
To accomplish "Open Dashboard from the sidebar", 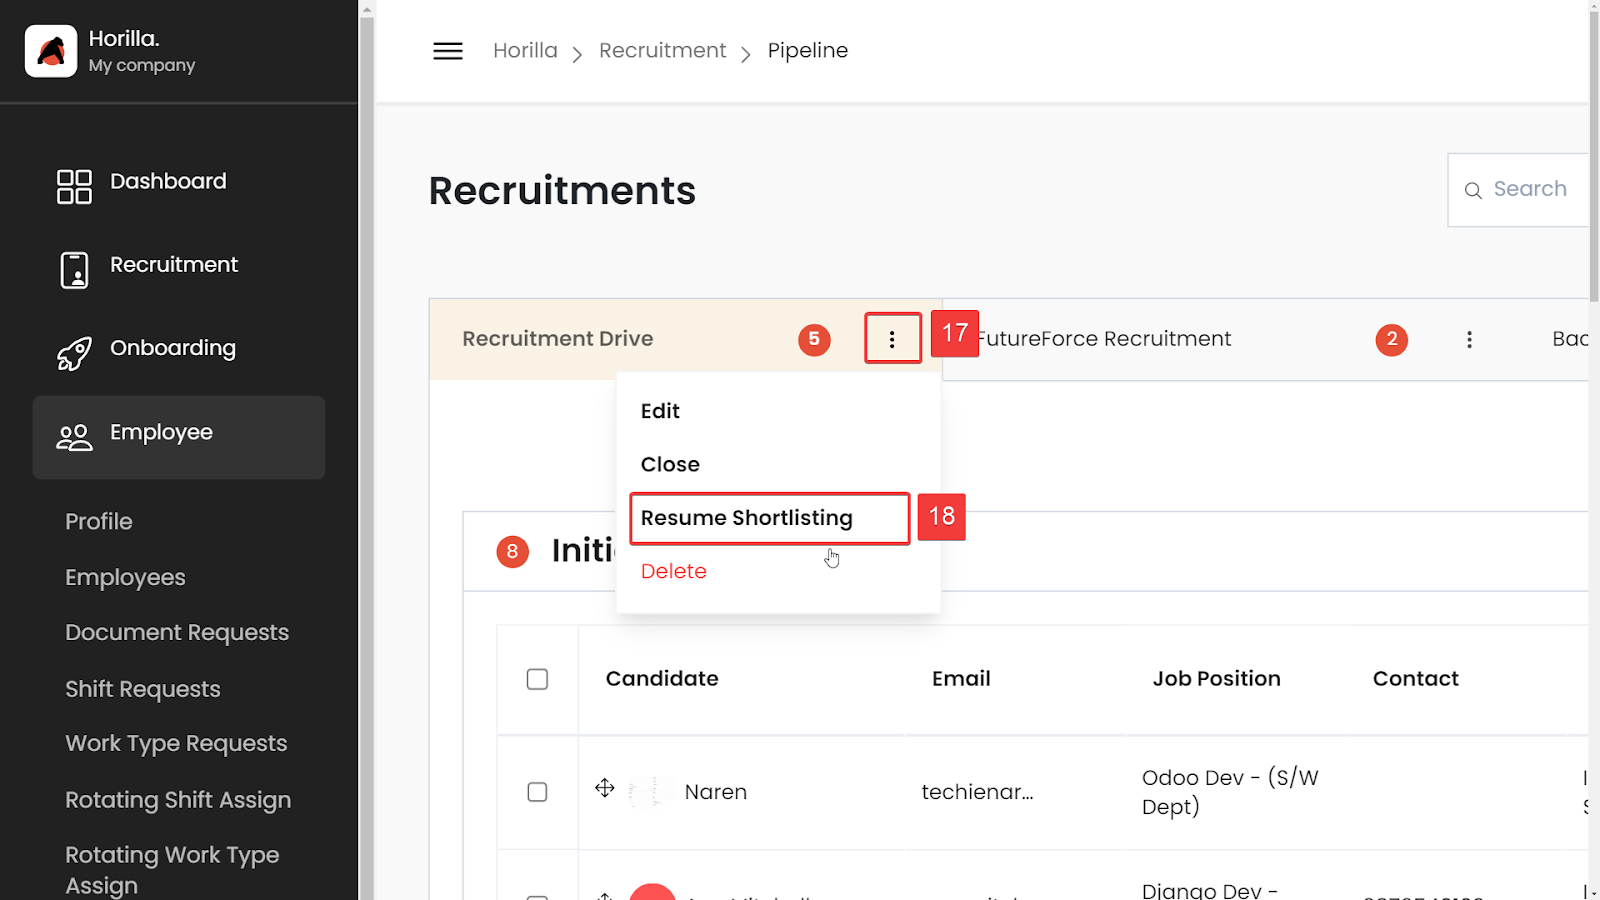I will pos(168,181).
